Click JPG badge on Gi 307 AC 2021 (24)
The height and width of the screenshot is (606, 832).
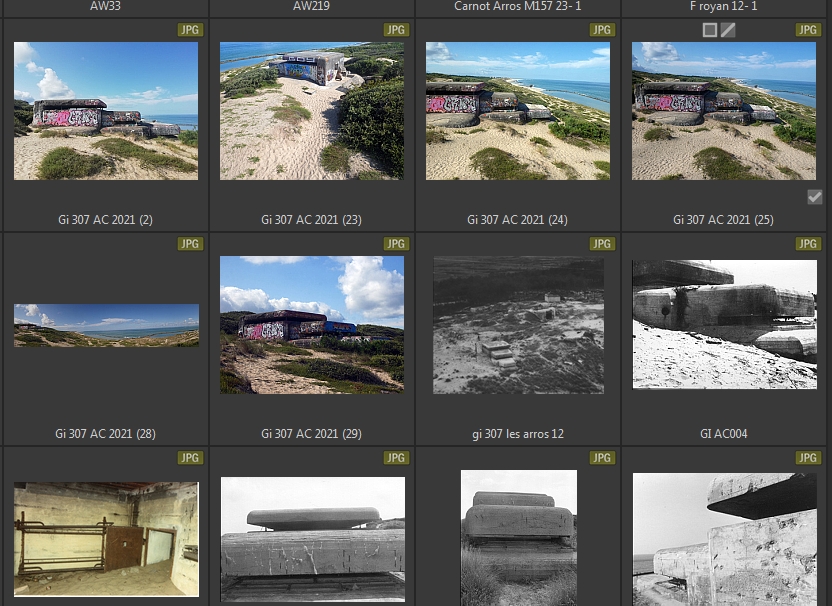click(602, 30)
